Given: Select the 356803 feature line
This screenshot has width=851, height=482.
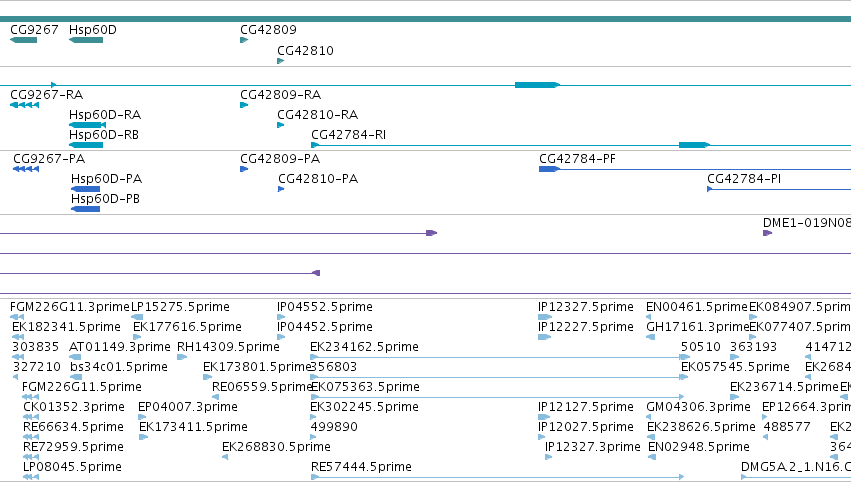Looking at the screenshot, I should click(499, 377).
